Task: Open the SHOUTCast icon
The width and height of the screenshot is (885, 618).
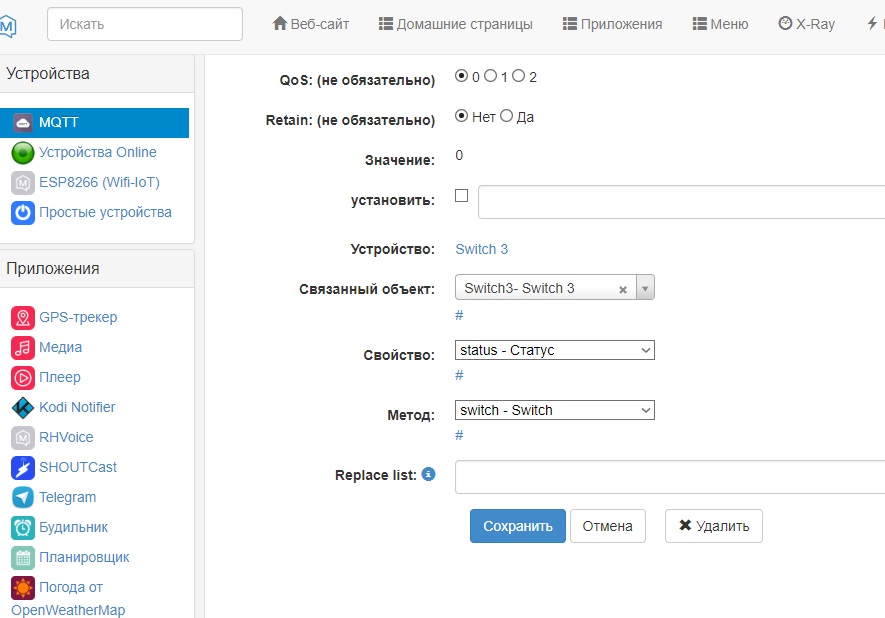Action: tap(23, 468)
